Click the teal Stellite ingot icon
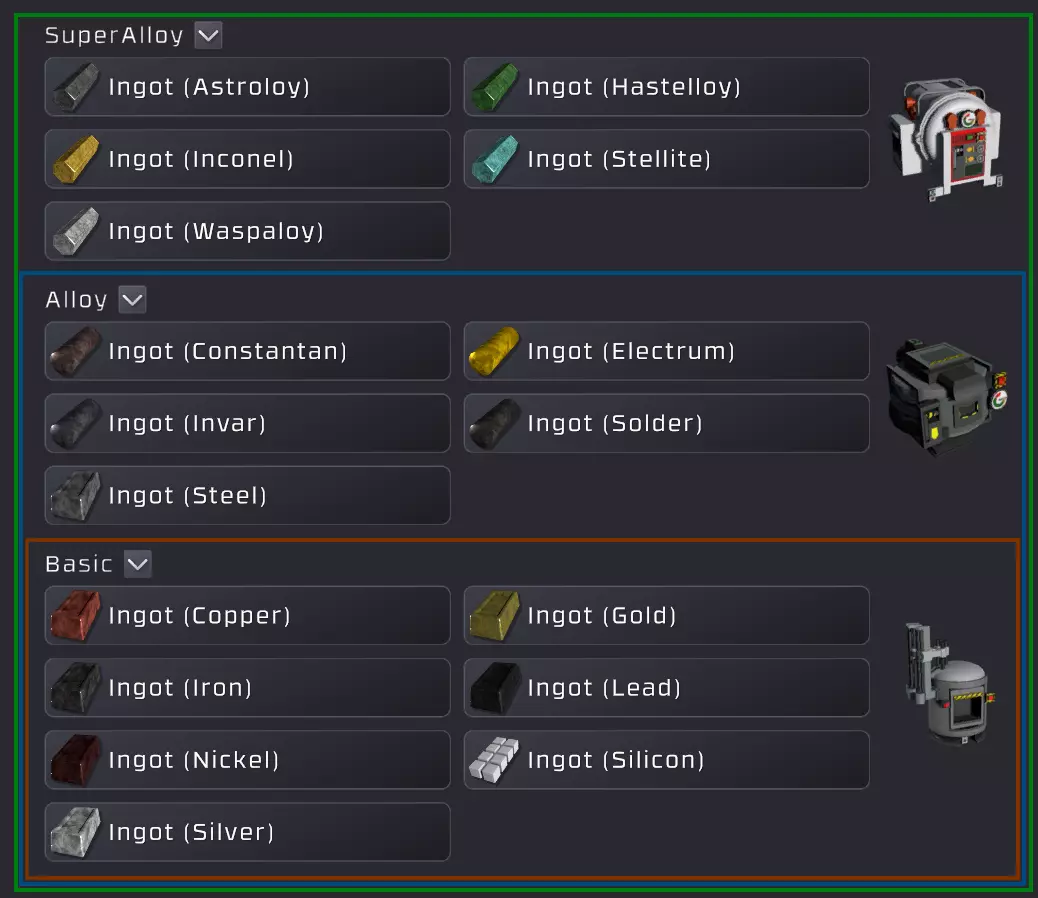The image size is (1038, 898). tap(495, 159)
